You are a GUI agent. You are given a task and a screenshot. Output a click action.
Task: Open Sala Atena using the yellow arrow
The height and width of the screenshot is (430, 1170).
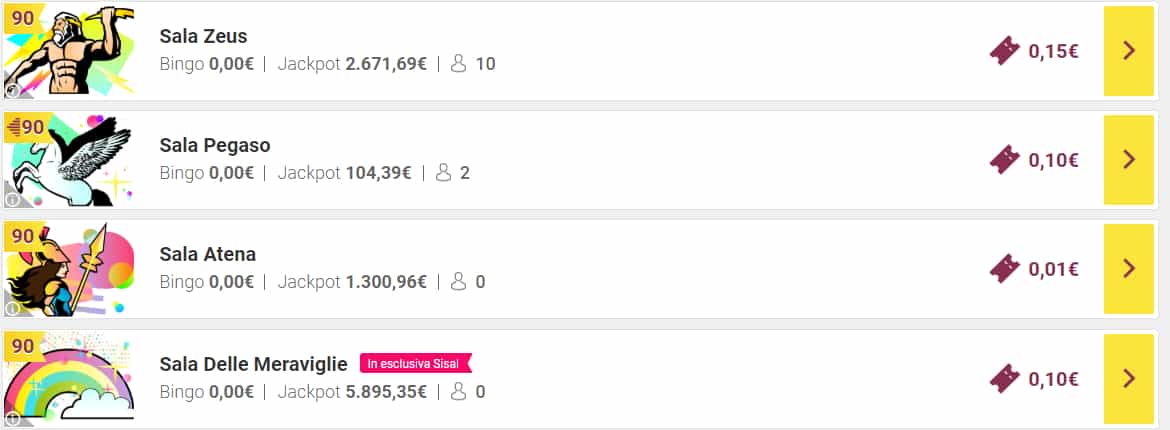[1128, 269]
